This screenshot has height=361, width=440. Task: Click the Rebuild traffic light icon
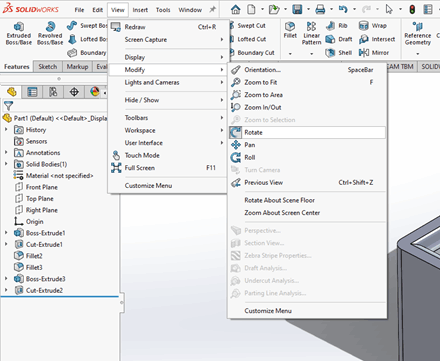tap(412, 9)
